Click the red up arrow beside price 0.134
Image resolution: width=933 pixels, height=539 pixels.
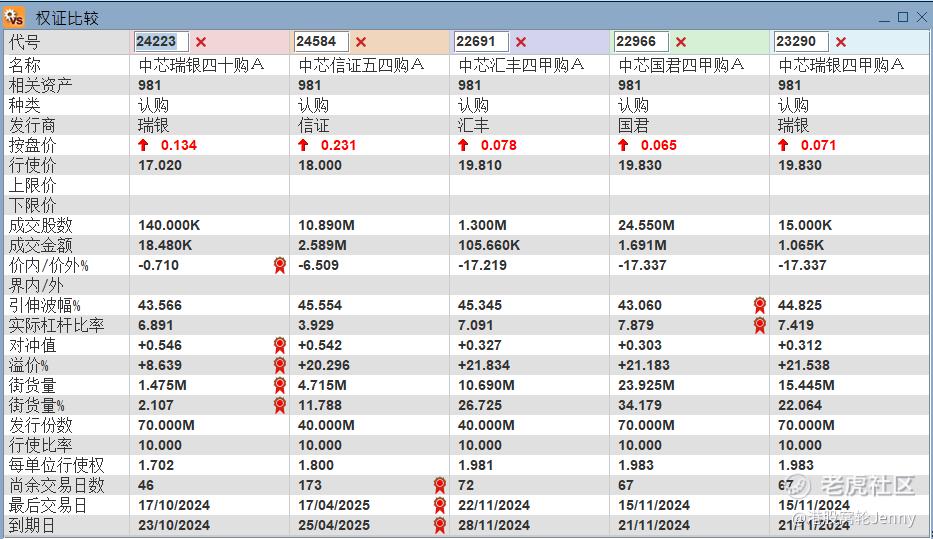pos(143,145)
